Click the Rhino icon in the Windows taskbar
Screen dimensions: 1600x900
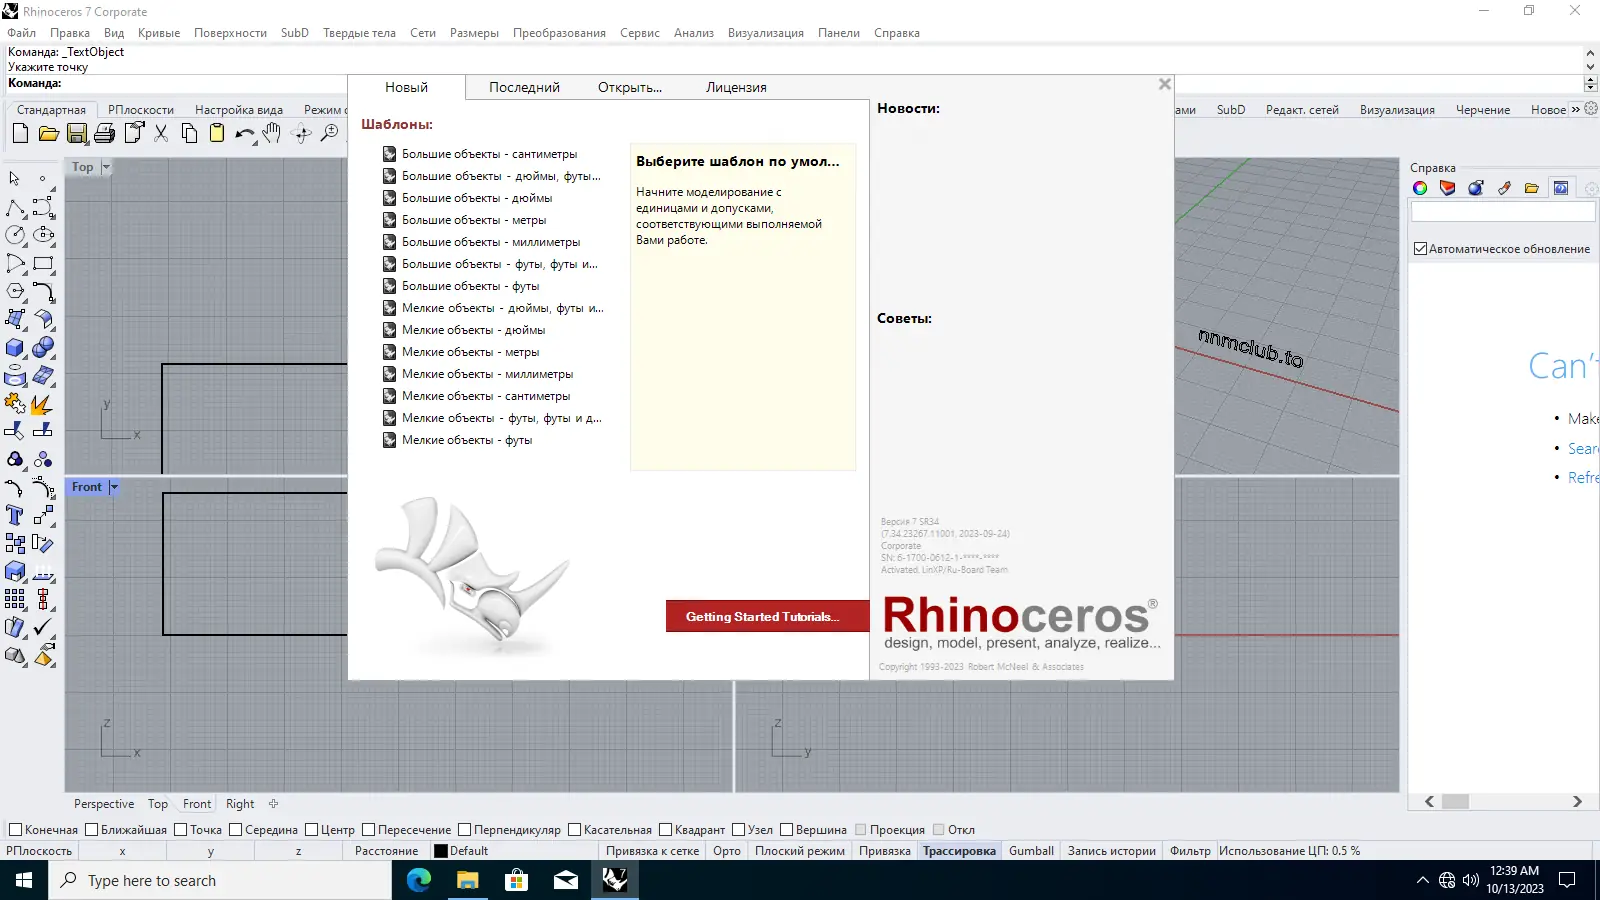[614, 880]
